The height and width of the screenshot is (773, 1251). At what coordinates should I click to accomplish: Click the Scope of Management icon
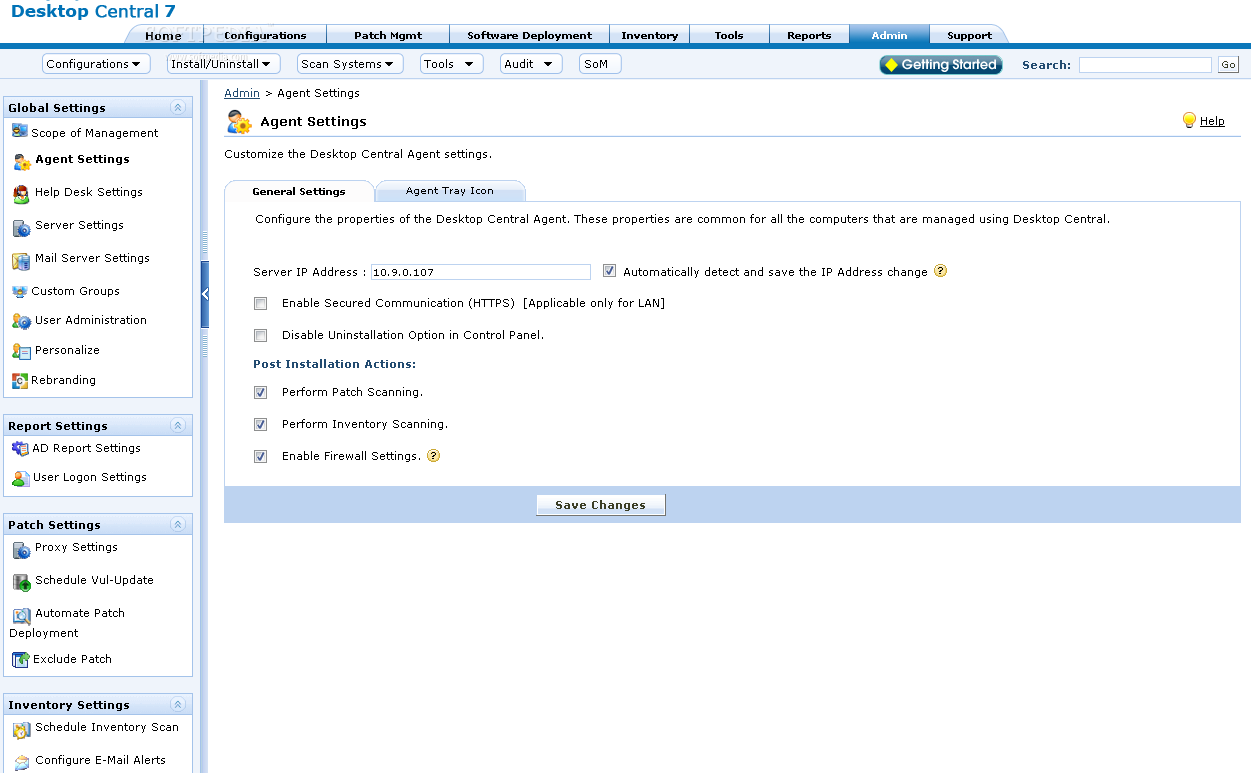20,131
